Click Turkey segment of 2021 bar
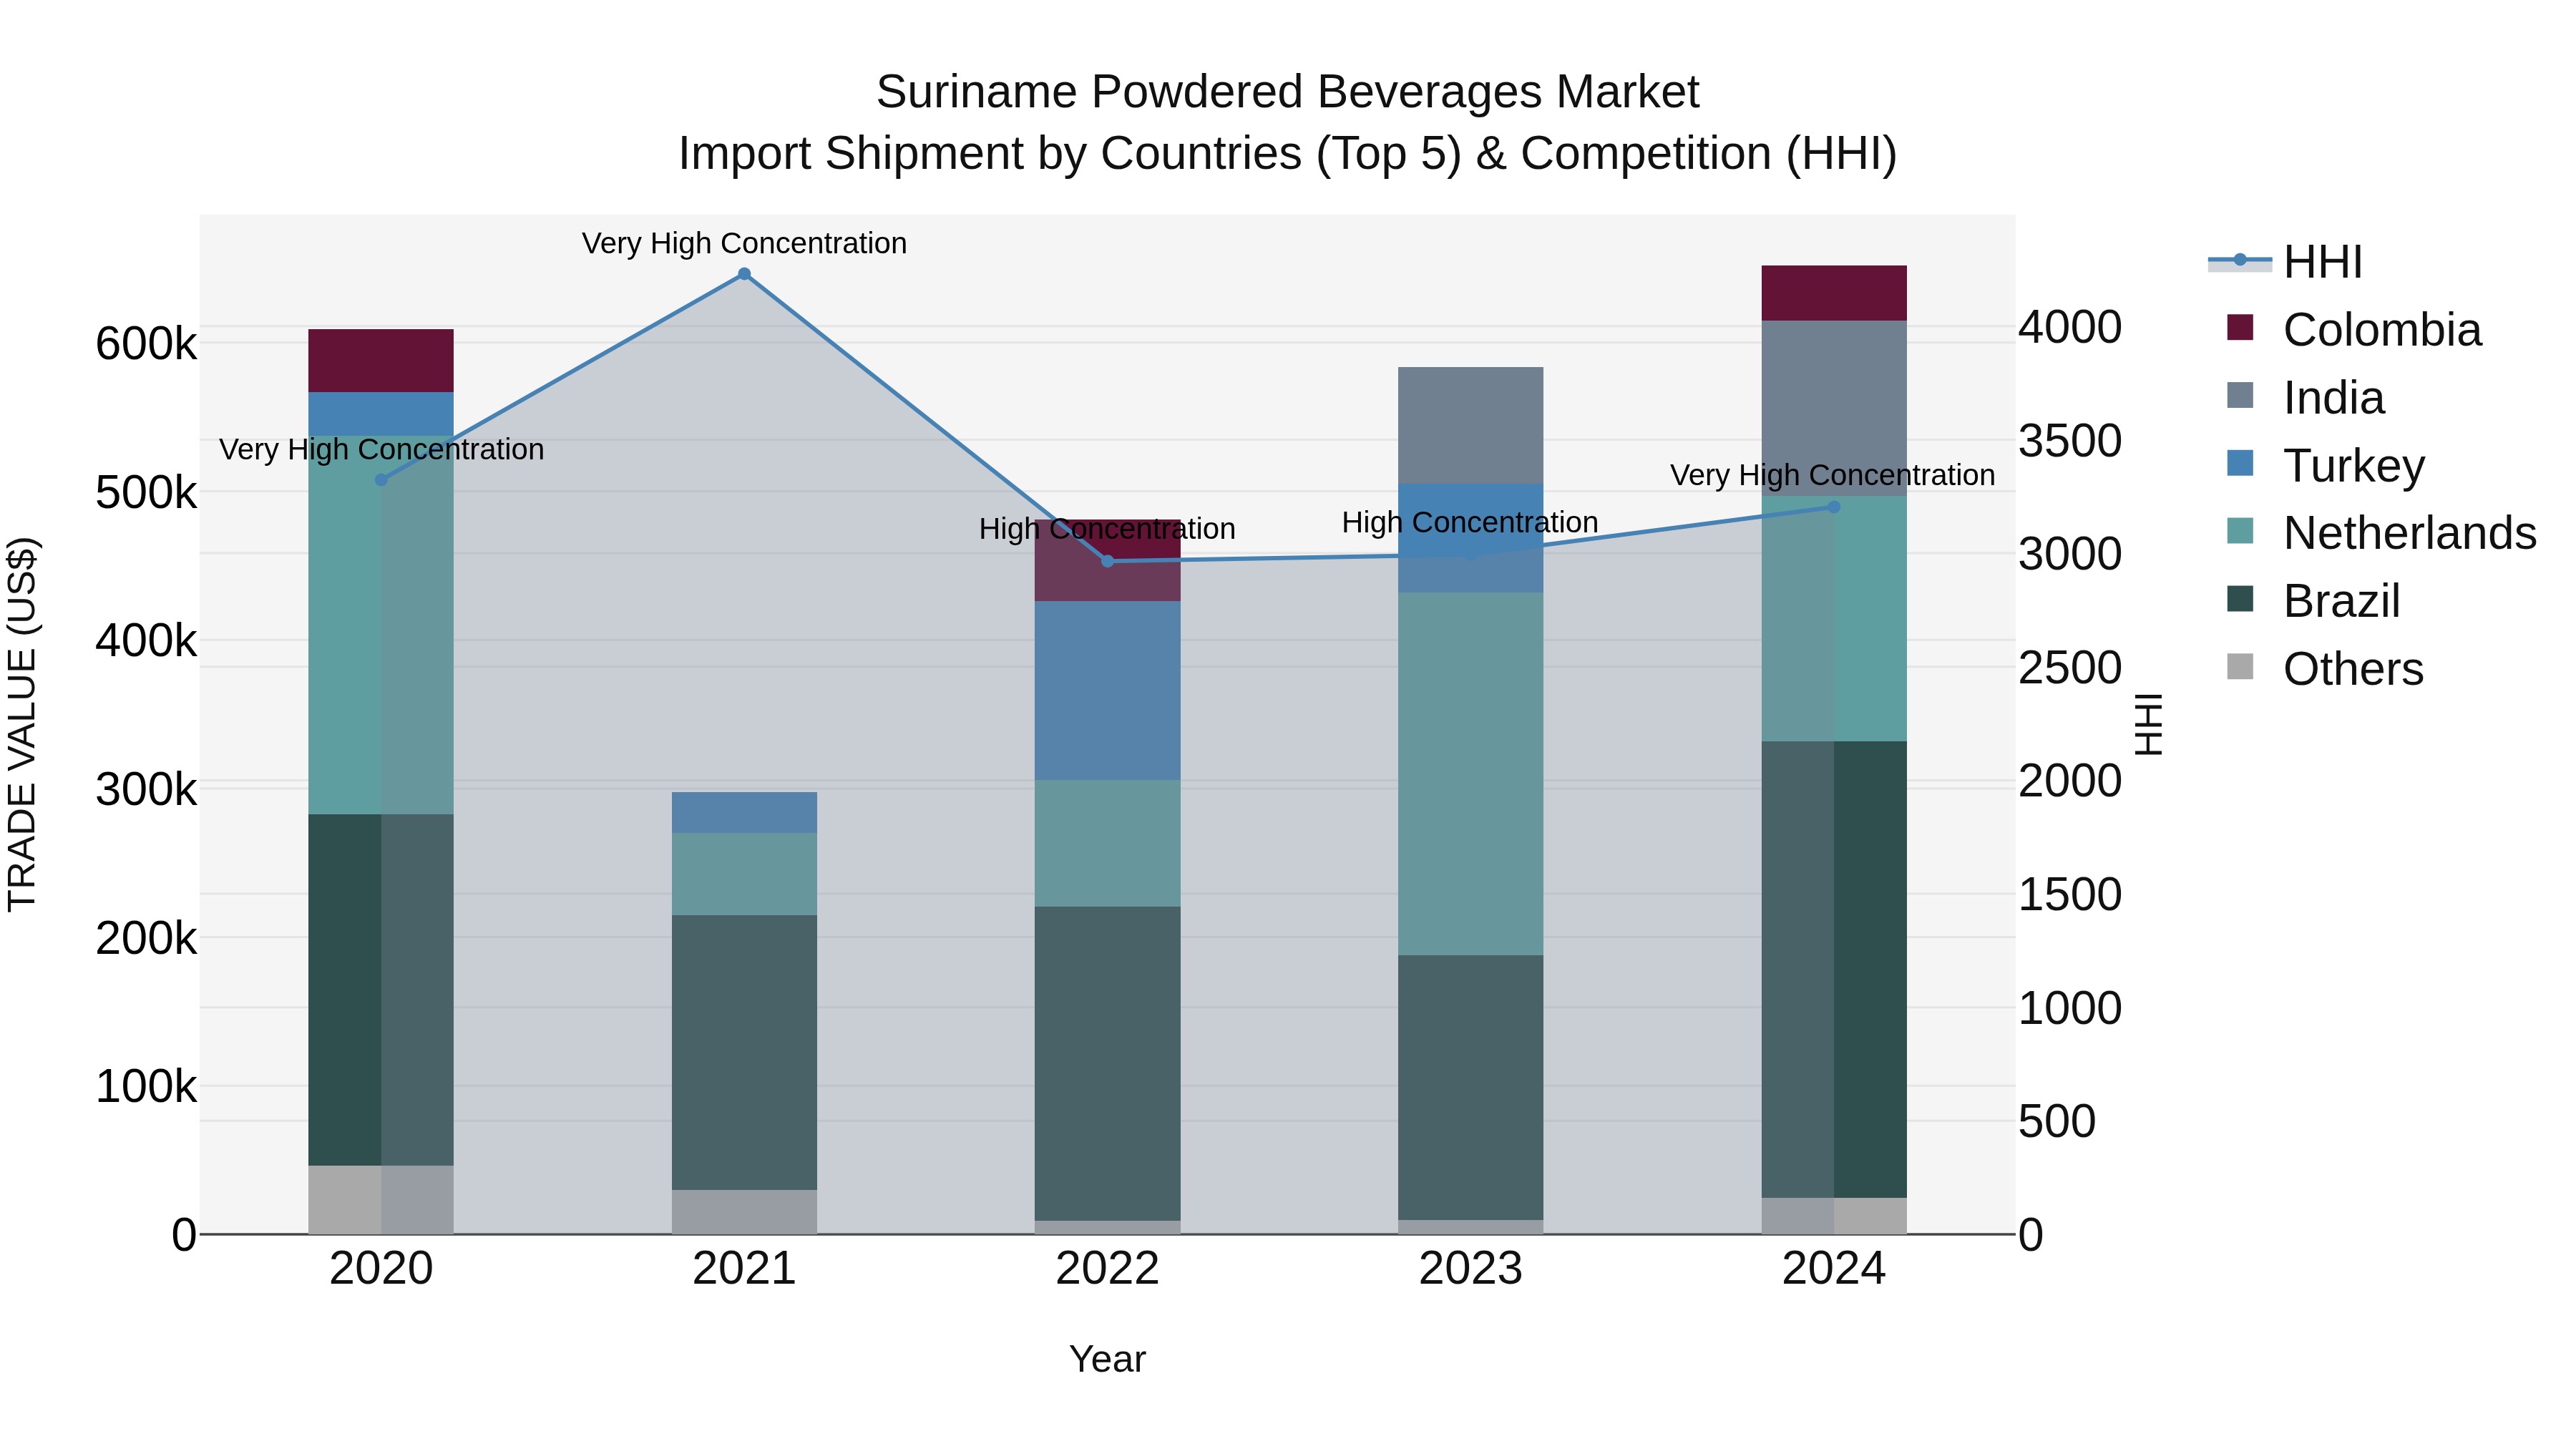This screenshot has height=1449, width=2576. [744, 813]
